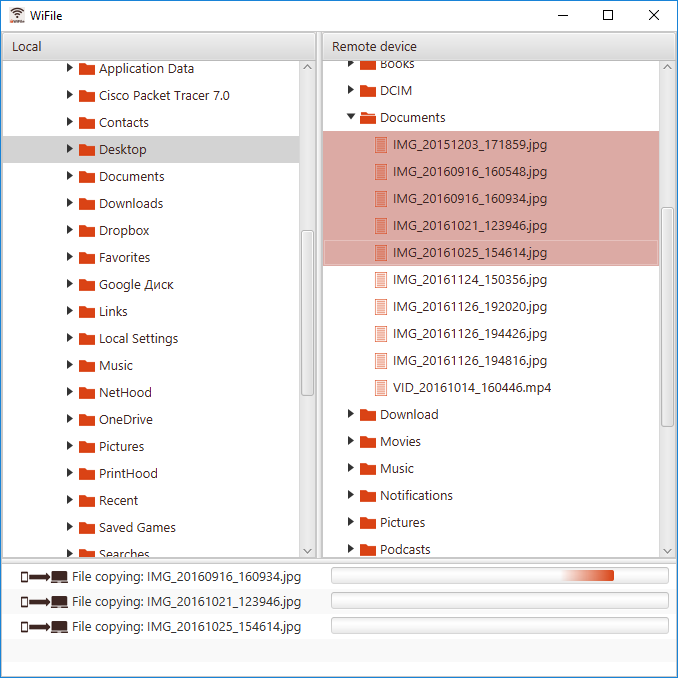Click the open Documents folder icon on remote device
Viewport: 678px width, 678px height.
(368, 118)
